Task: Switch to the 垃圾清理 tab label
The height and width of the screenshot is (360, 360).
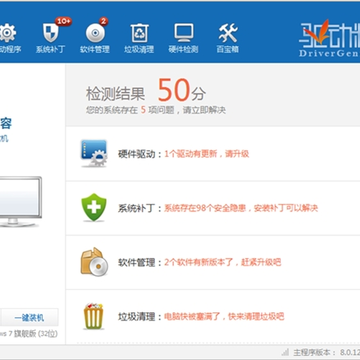Action: [x=139, y=50]
